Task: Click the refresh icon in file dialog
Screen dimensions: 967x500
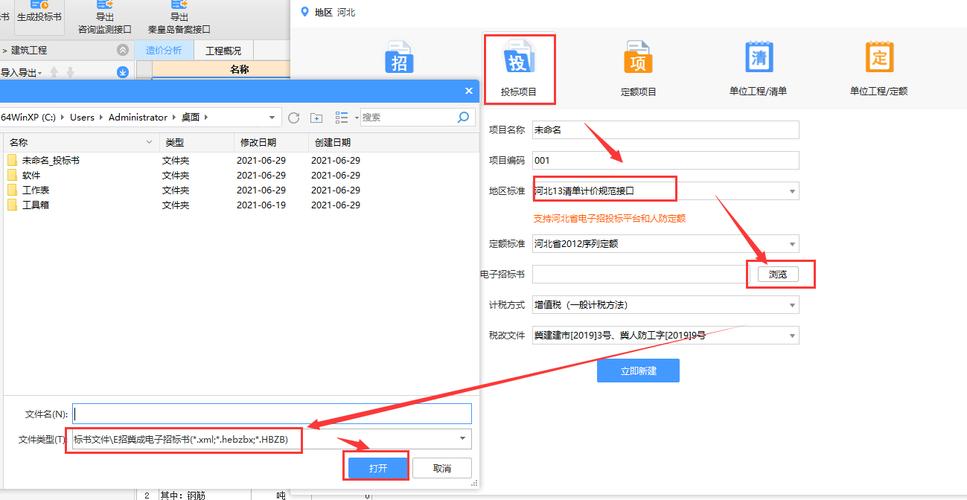Action: 294,118
